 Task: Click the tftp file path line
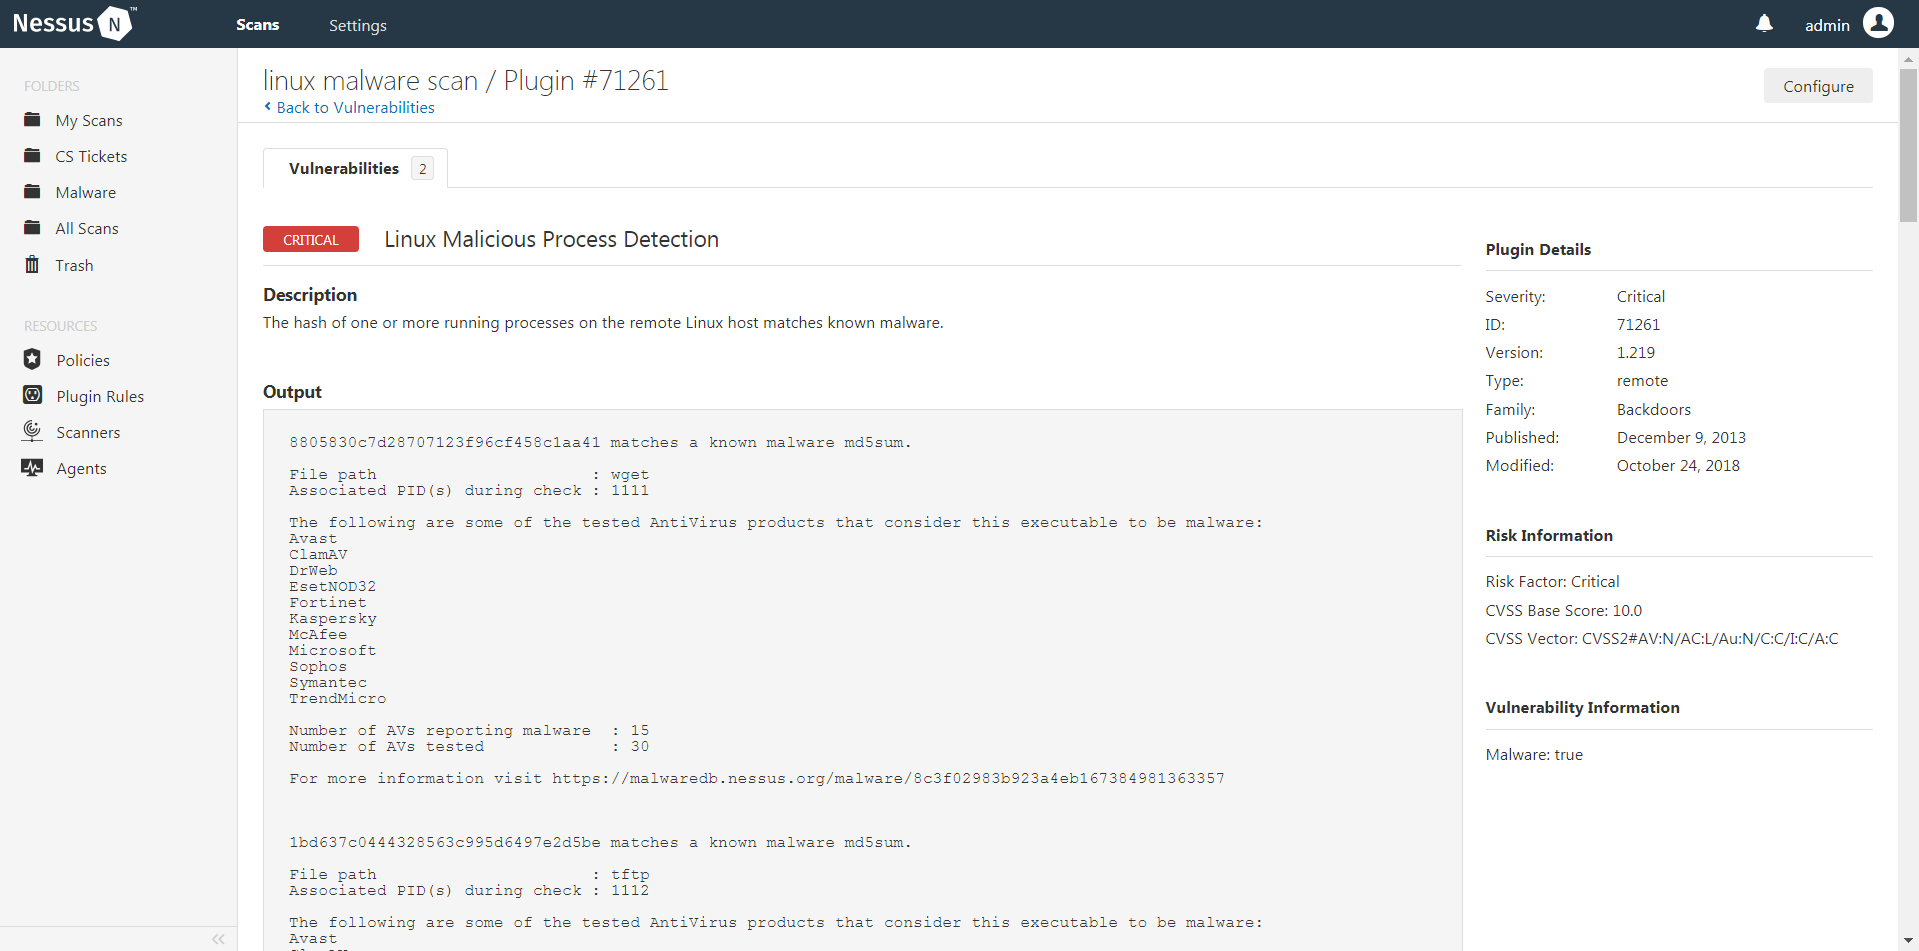point(469,874)
